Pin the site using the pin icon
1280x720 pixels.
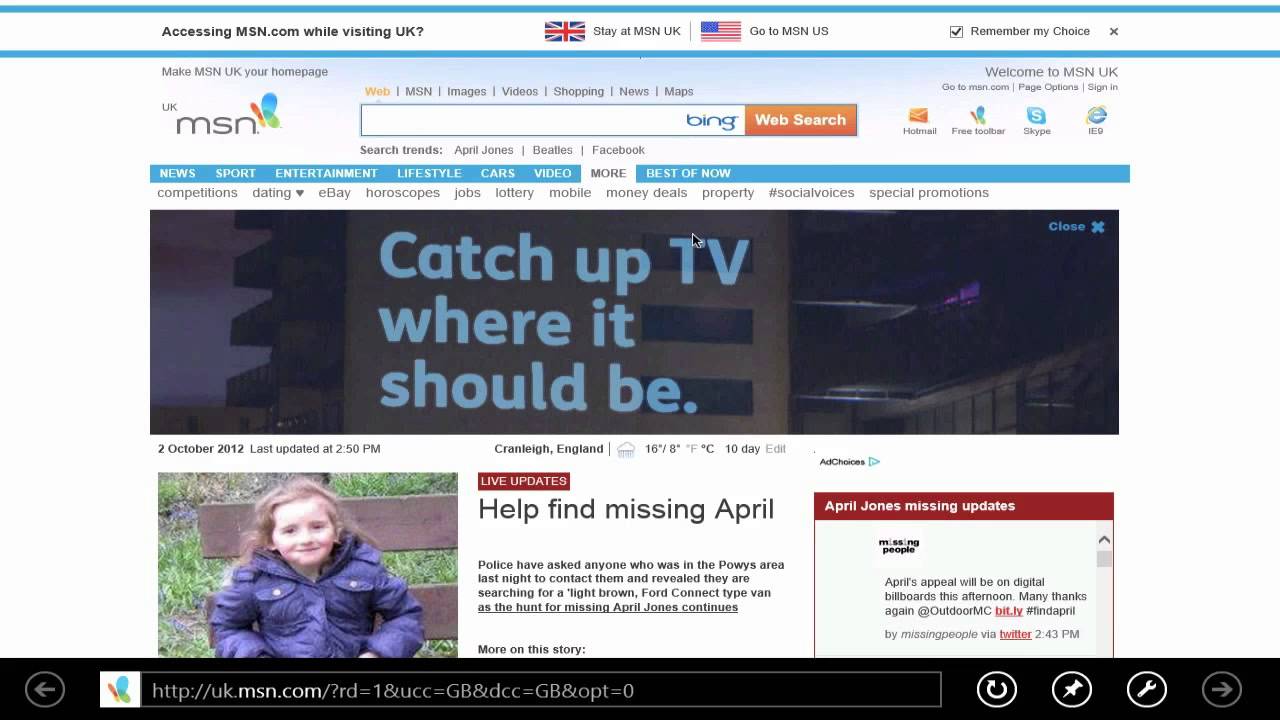(1072, 689)
